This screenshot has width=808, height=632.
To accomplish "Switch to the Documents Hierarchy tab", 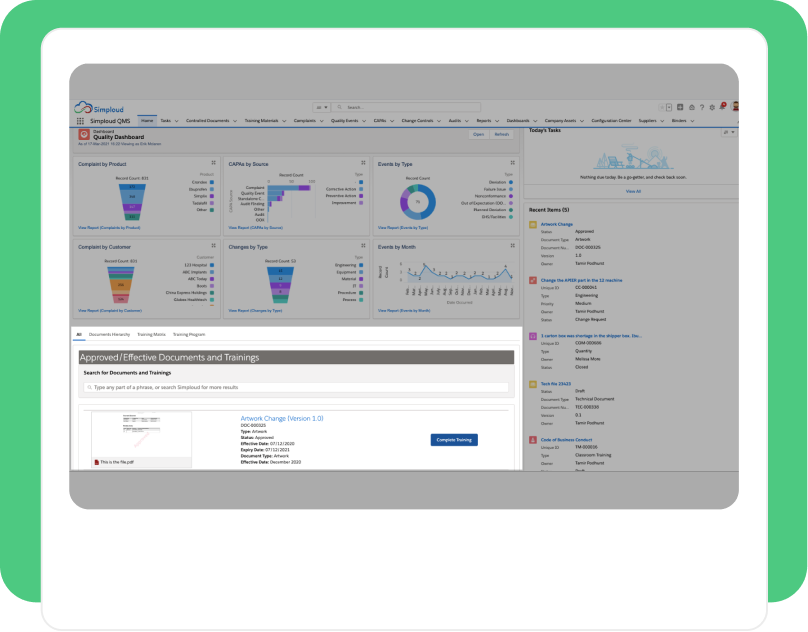I will pos(109,335).
